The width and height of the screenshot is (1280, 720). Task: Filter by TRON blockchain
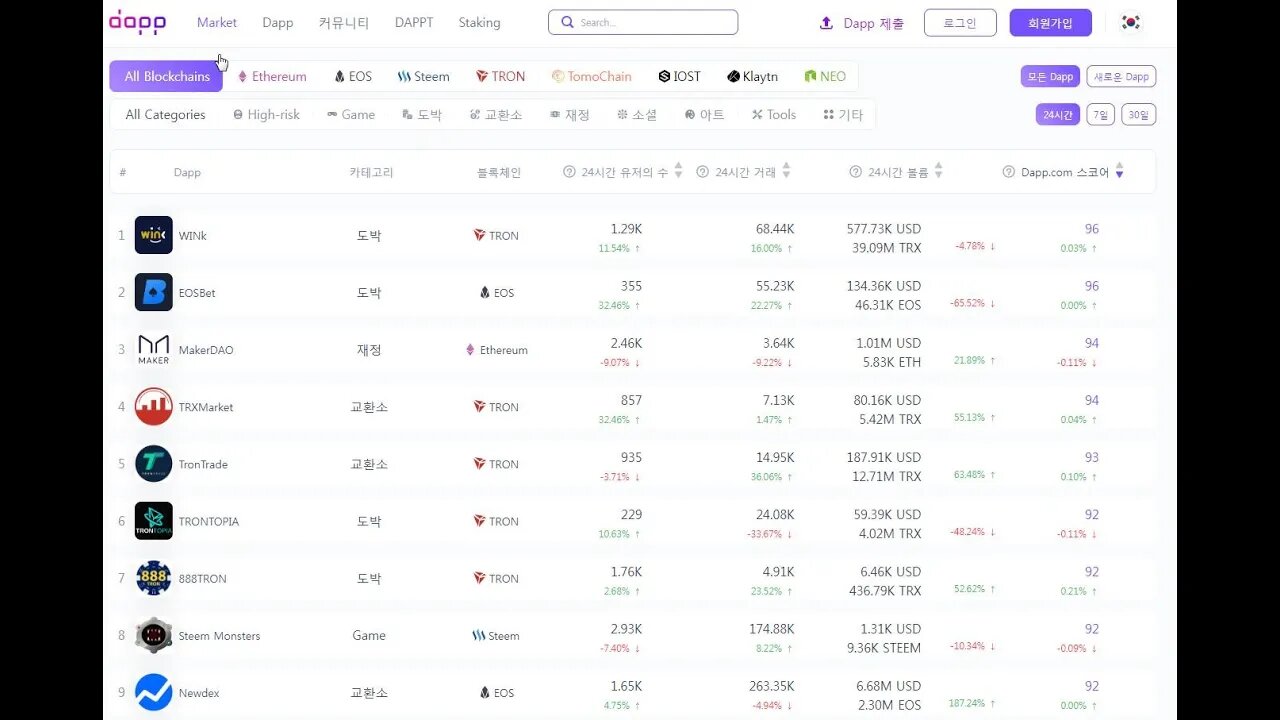click(x=500, y=76)
